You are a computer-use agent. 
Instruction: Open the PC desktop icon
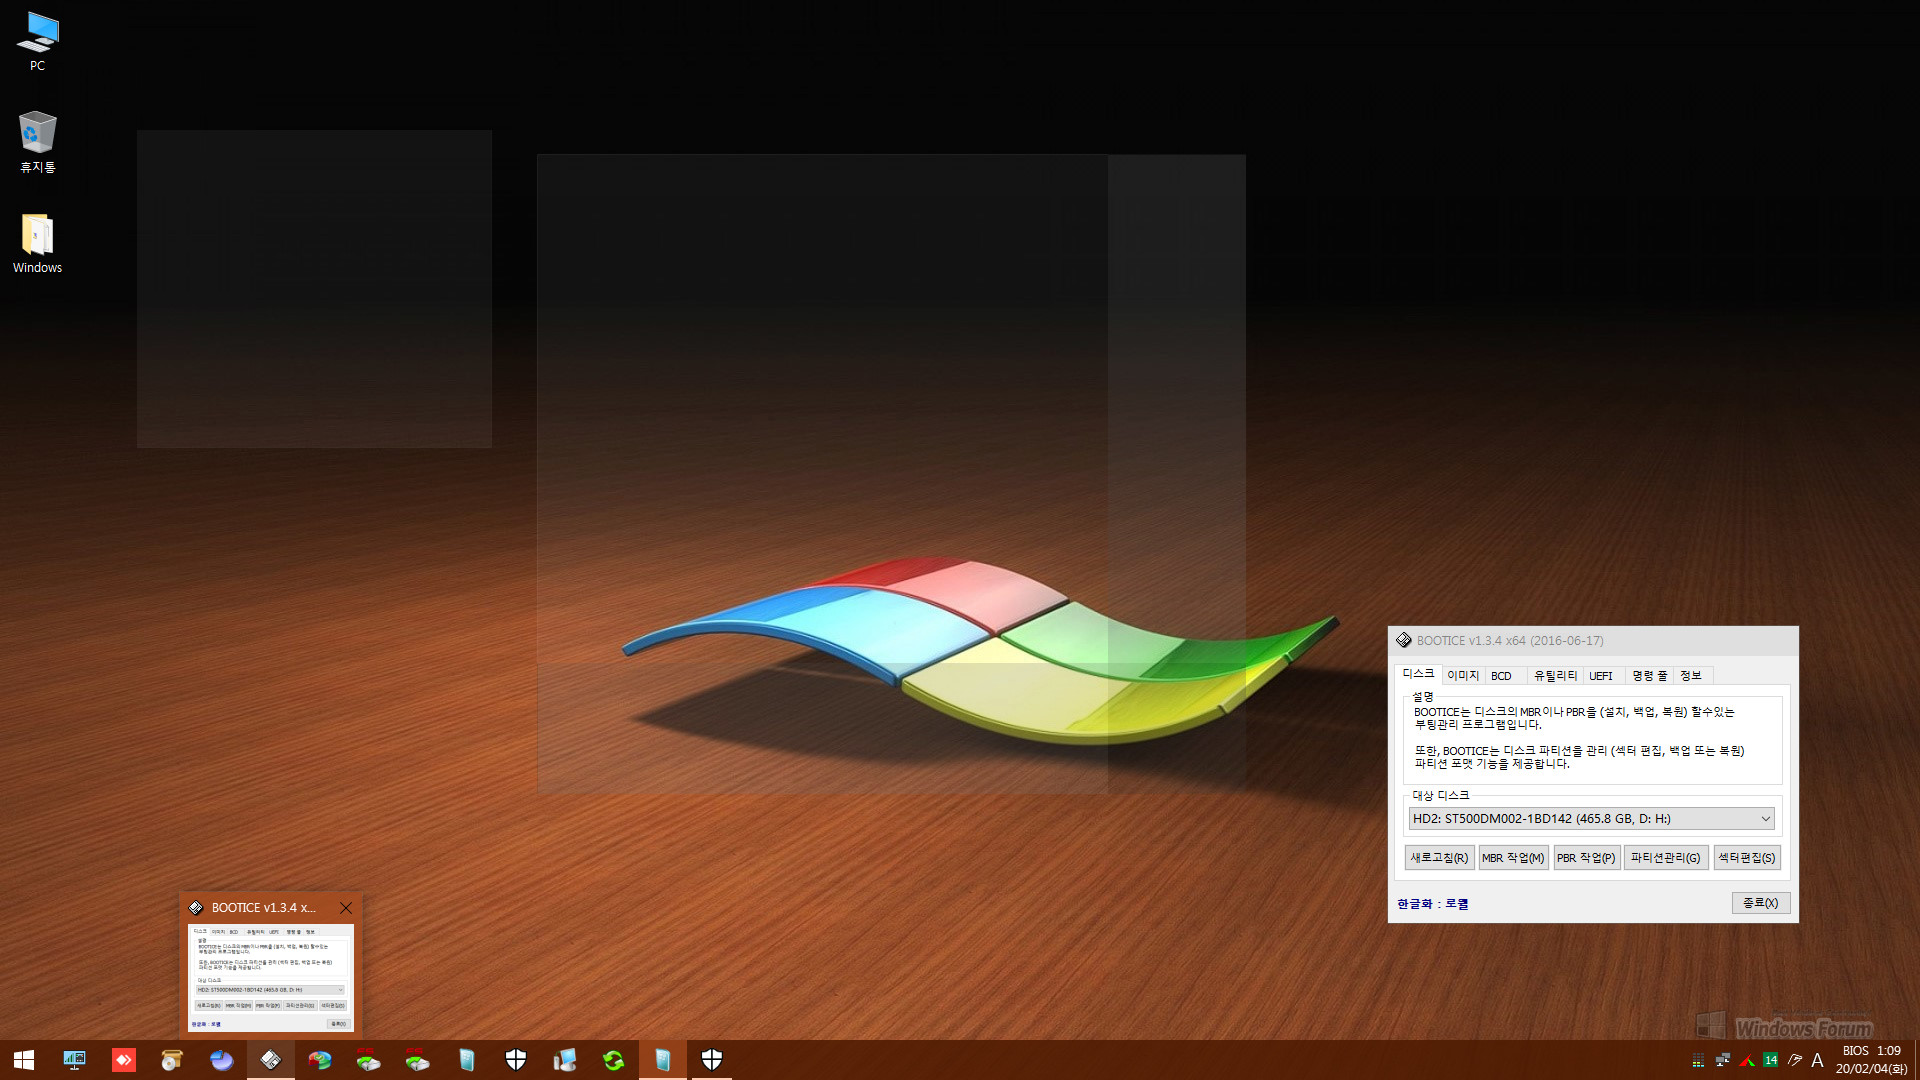pyautogui.click(x=37, y=41)
